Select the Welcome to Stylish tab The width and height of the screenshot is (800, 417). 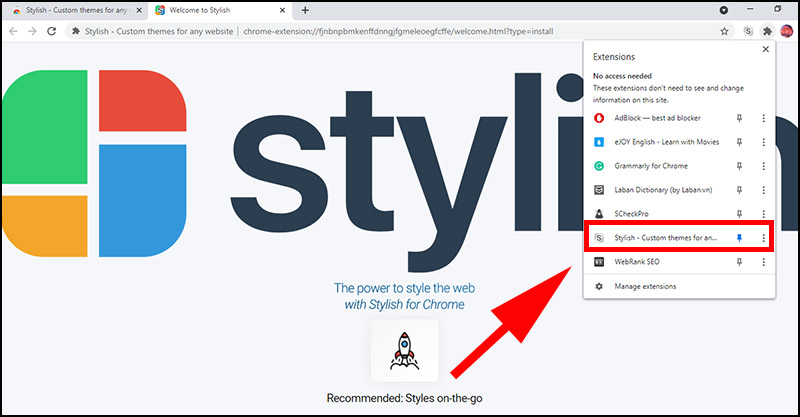click(220, 10)
